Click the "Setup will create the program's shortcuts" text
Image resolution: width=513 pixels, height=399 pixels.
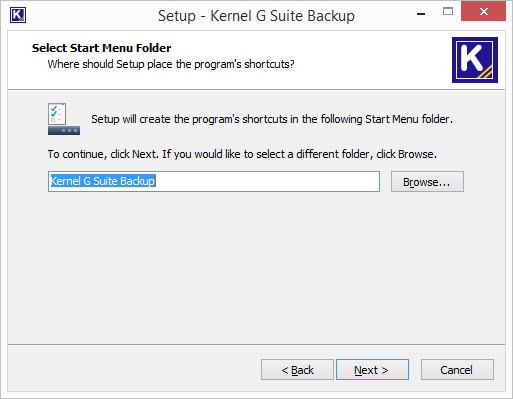[x=272, y=119]
